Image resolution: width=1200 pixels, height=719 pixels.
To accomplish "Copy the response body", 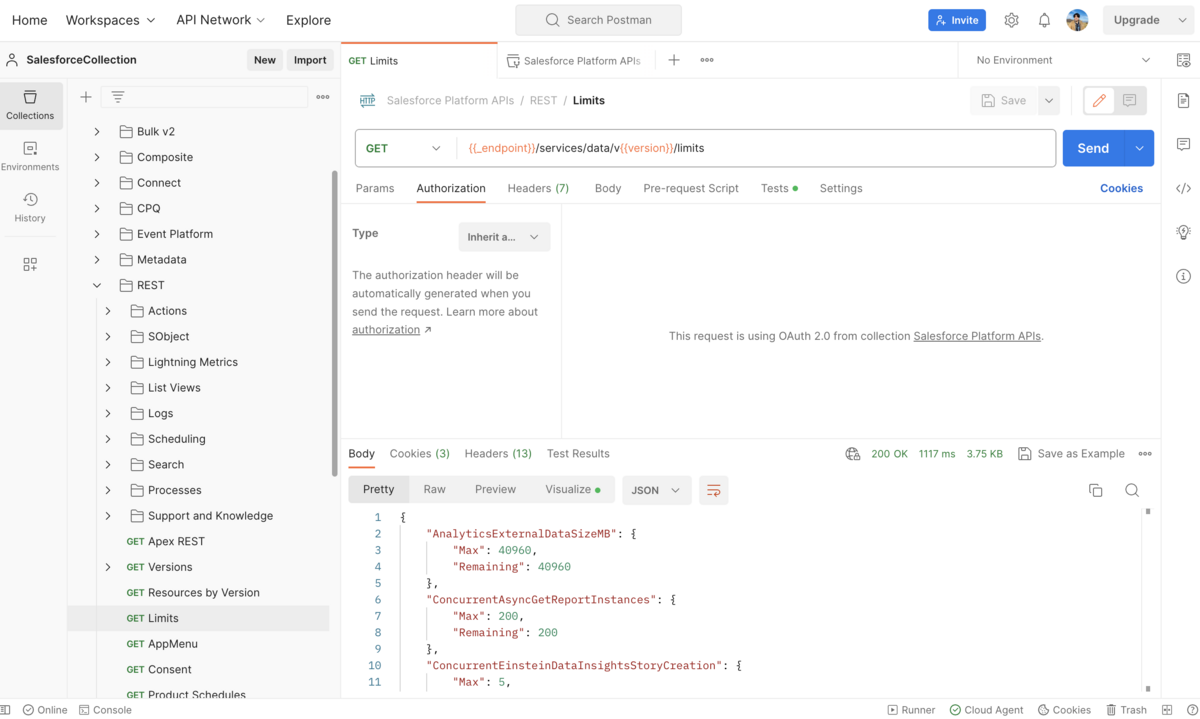I will click(1096, 490).
